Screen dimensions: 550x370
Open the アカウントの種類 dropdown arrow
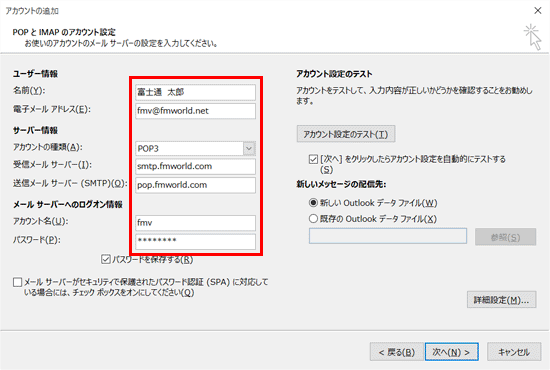[249, 148]
